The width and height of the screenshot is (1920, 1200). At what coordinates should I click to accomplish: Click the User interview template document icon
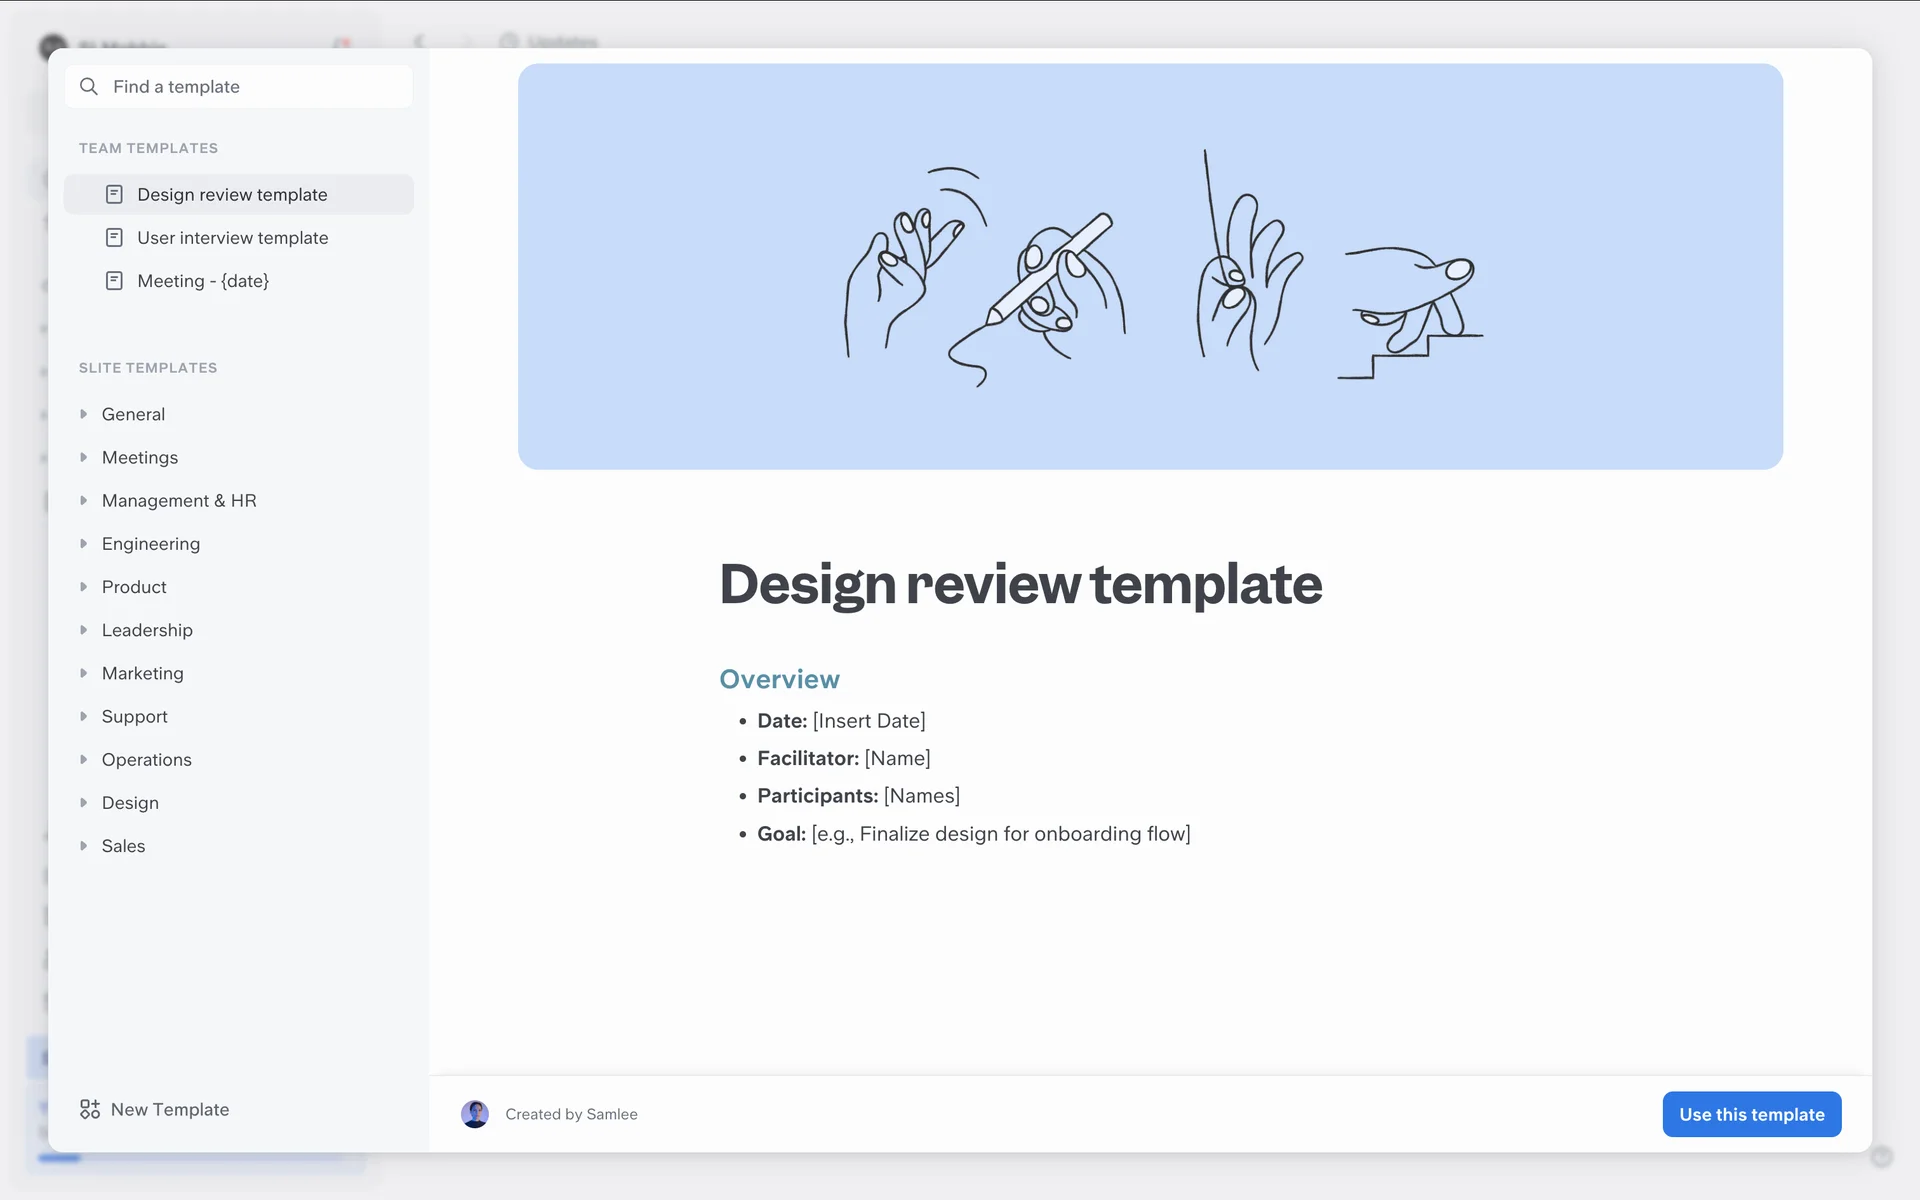tap(114, 238)
